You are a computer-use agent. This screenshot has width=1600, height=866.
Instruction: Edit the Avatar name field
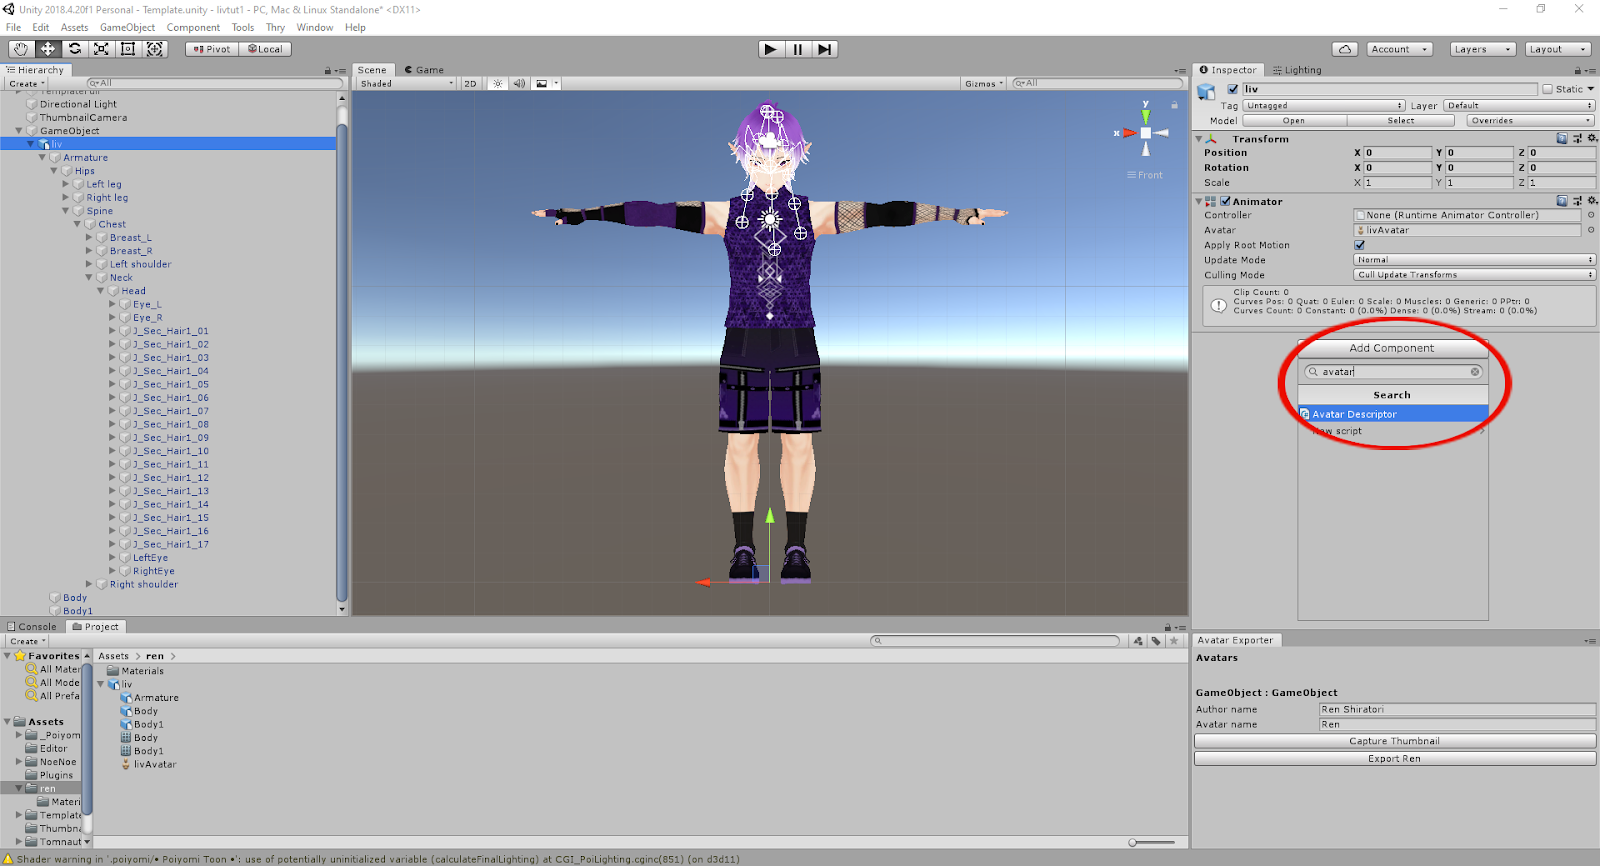(1457, 724)
